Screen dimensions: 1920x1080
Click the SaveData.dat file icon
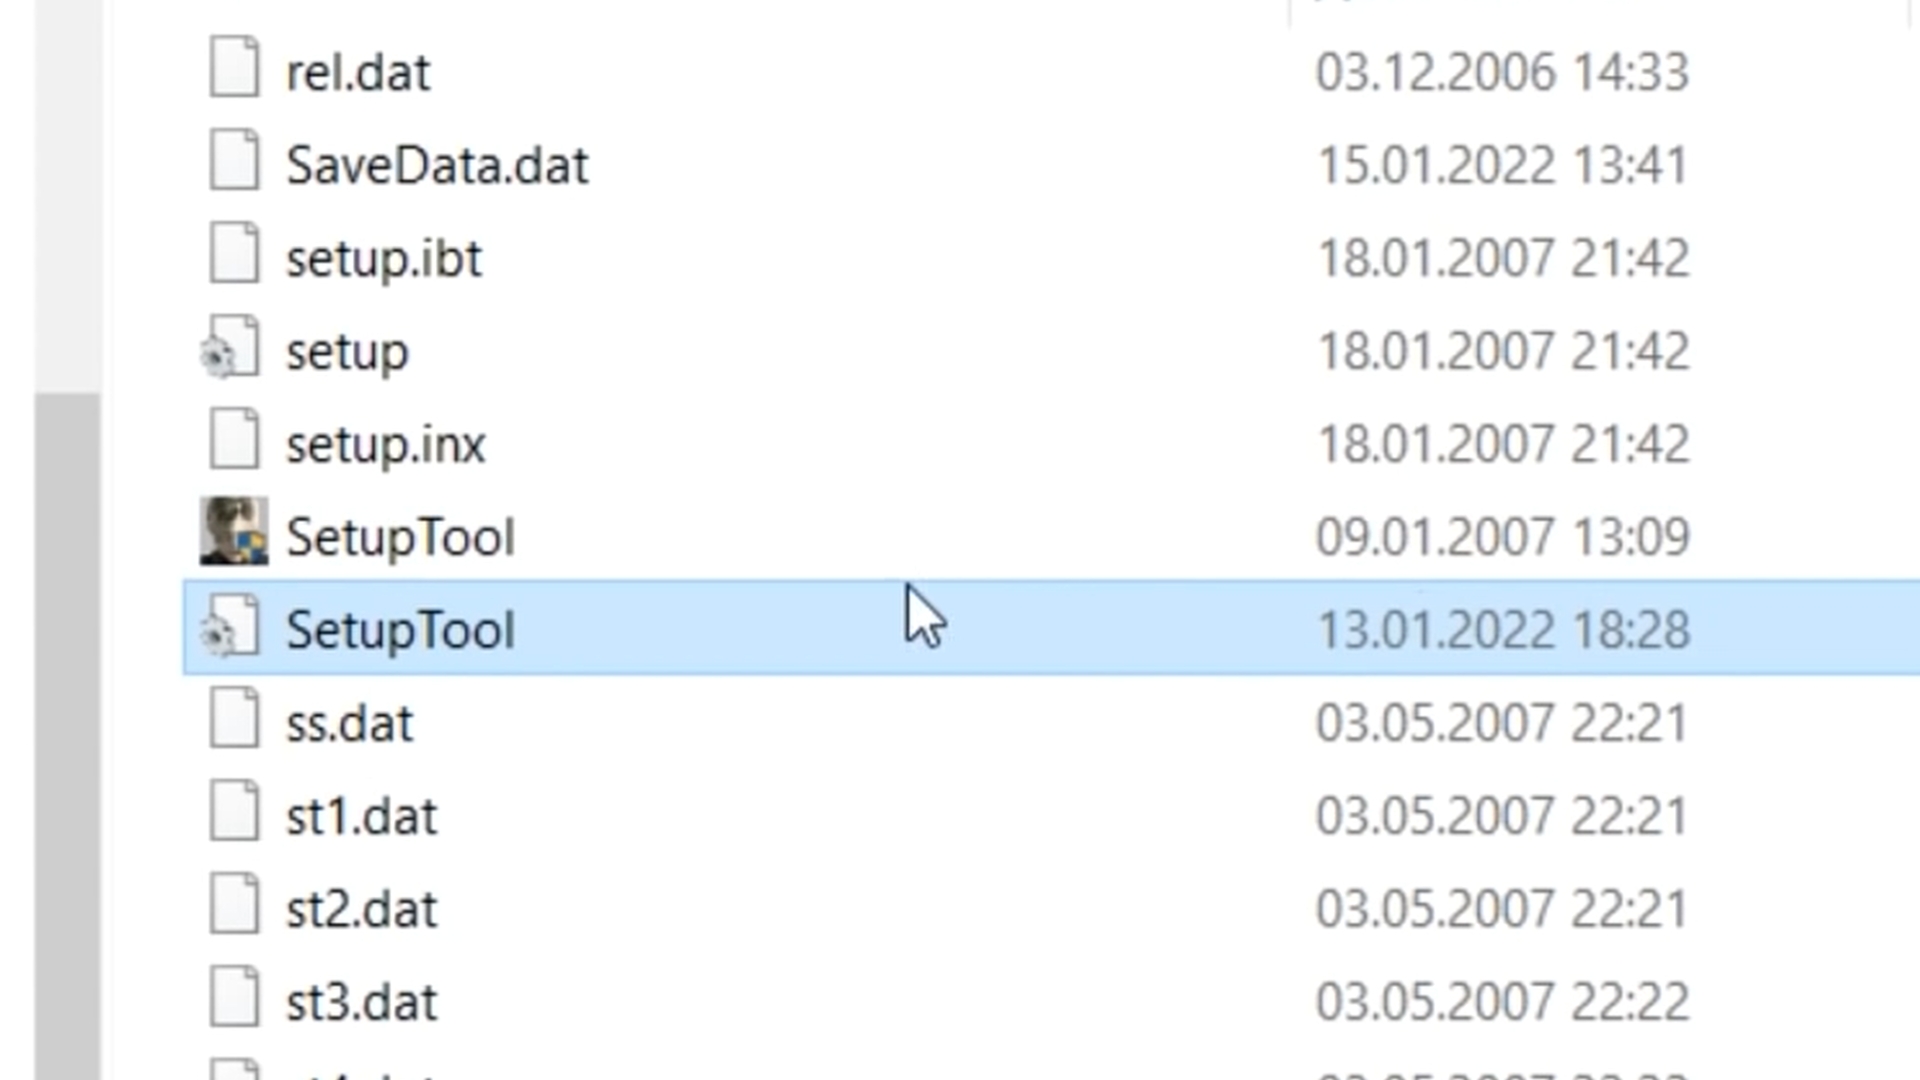(x=234, y=161)
